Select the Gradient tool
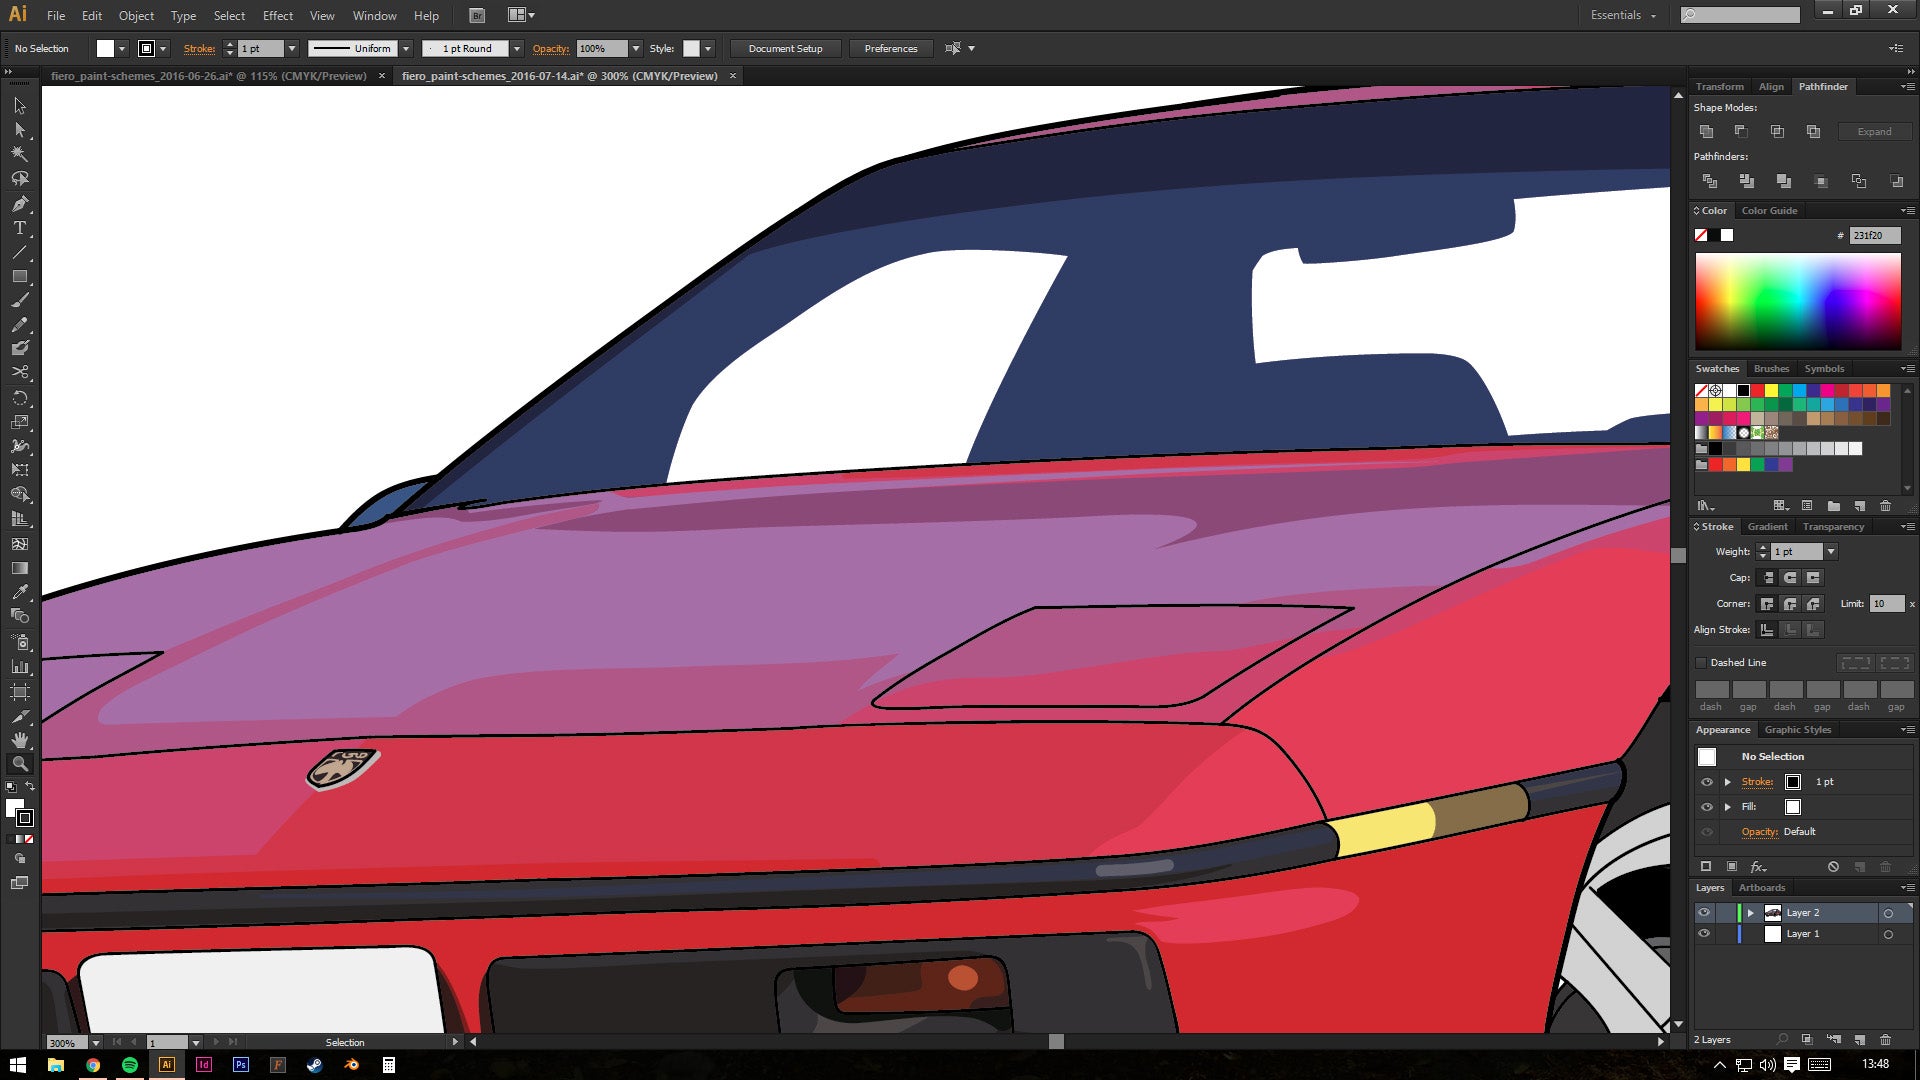 [x=20, y=568]
